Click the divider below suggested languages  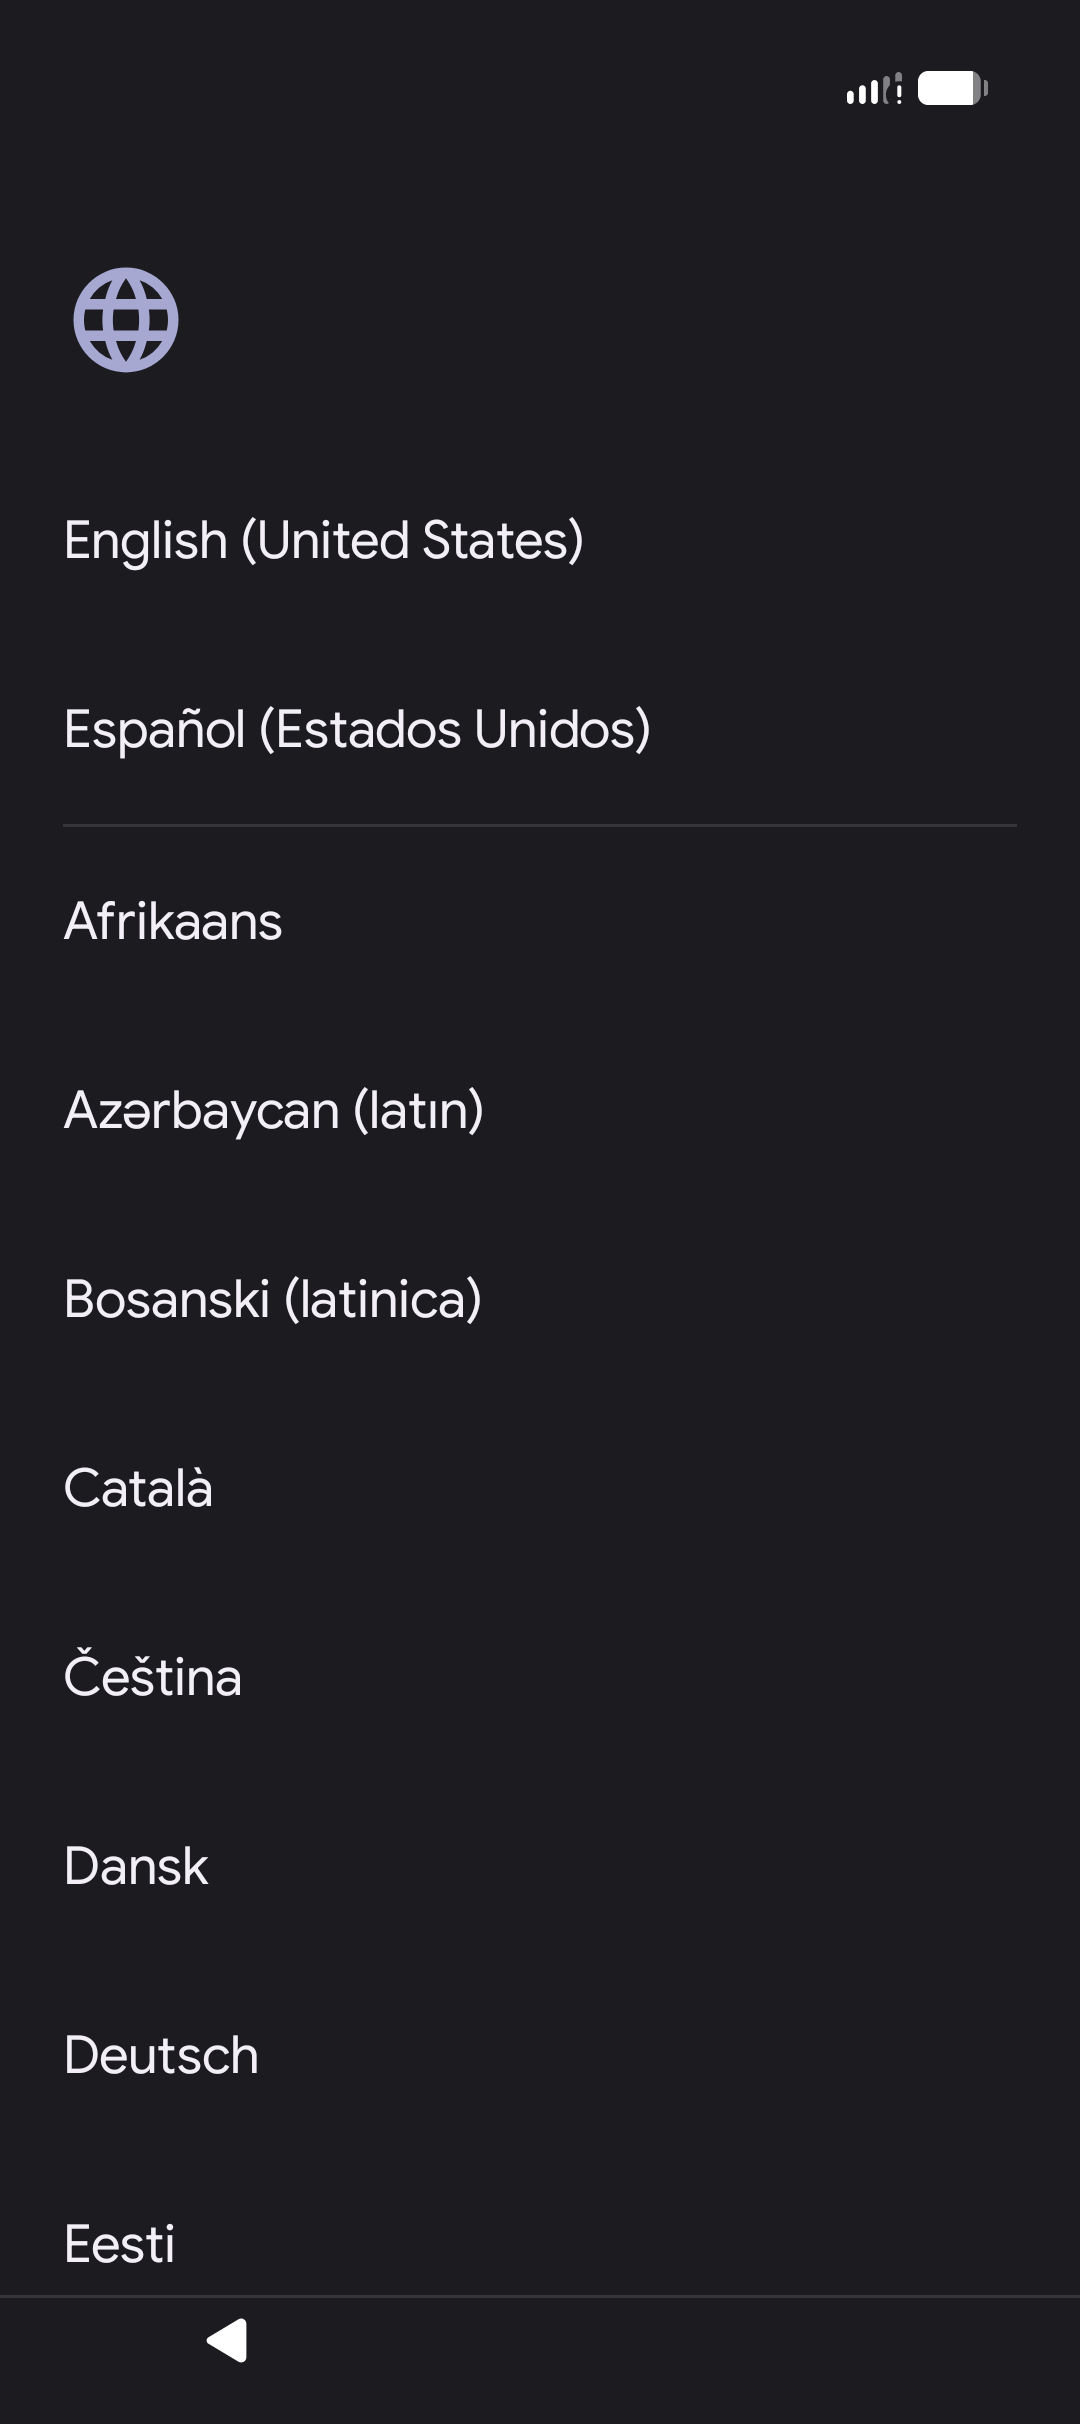click(x=540, y=825)
